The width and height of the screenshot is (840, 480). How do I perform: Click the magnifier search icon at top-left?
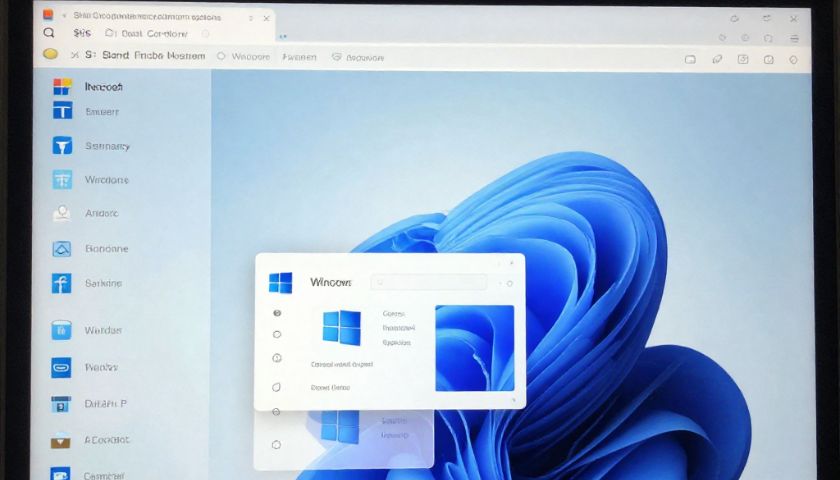click(49, 33)
